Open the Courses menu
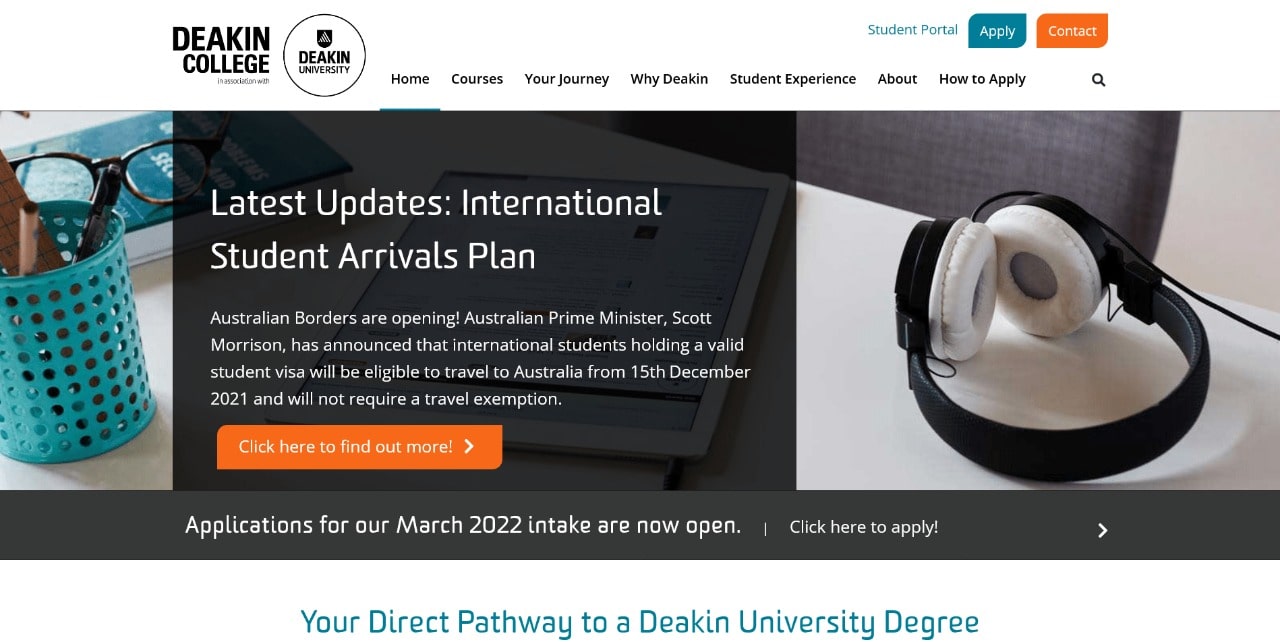Image resolution: width=1280 pixels, height=642 pixels. click(x=477, y=79)
